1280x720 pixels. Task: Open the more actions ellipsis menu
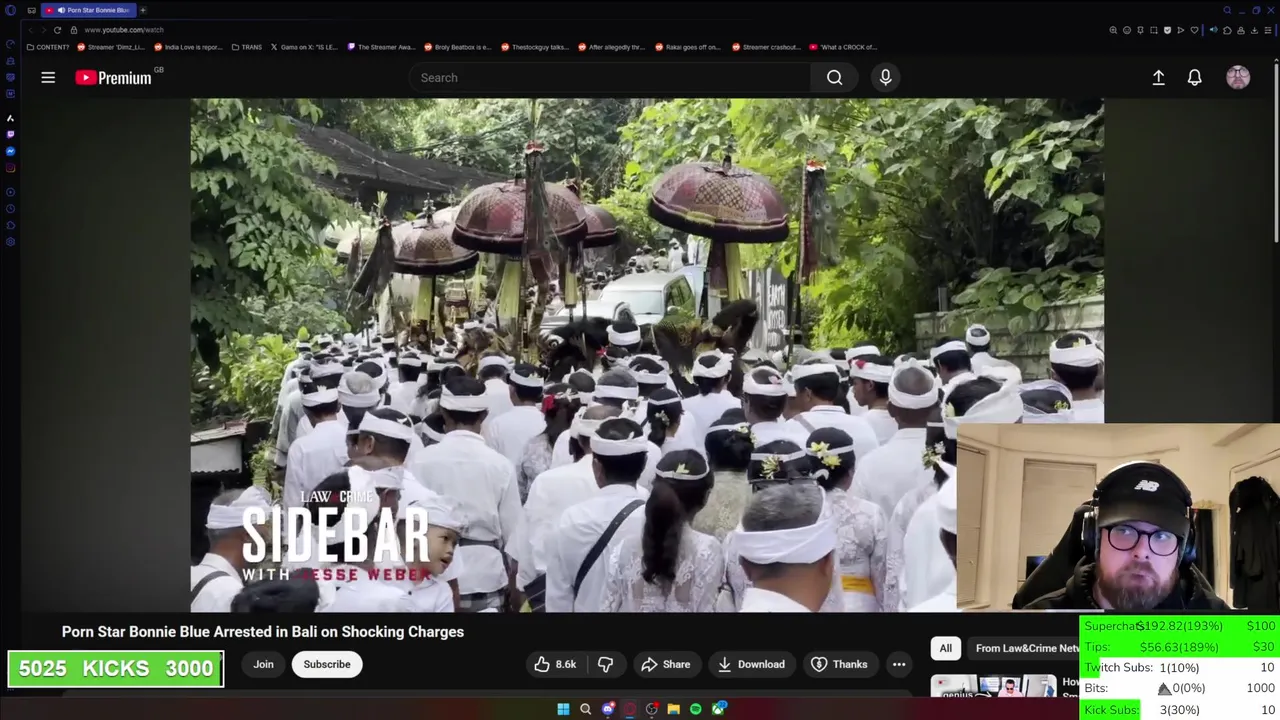pos(899,664)
